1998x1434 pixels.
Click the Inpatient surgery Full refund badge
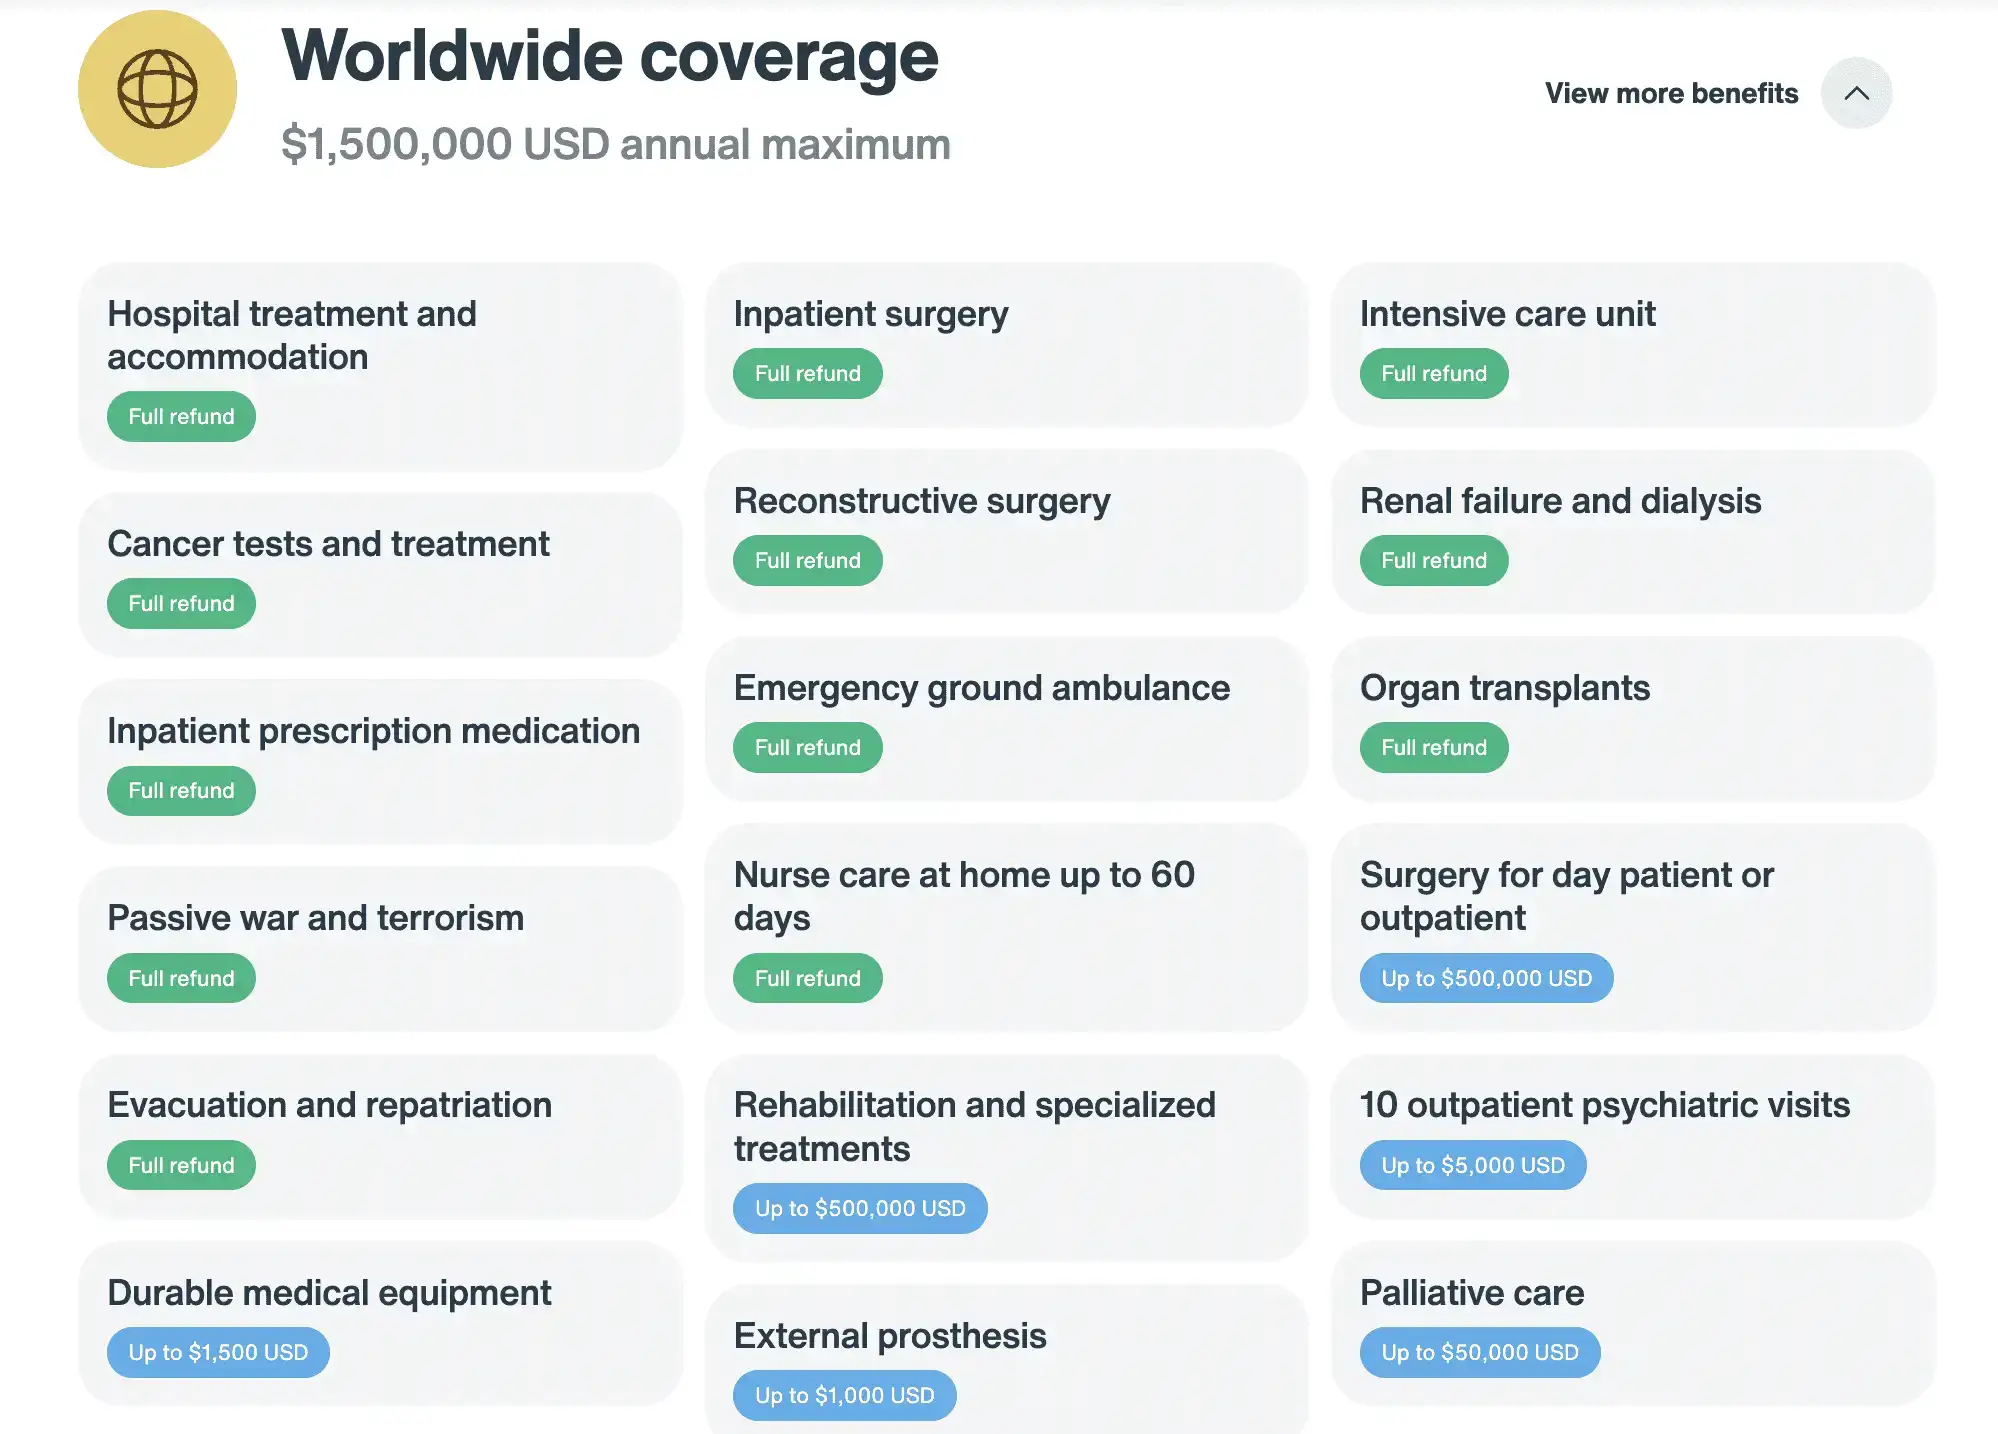(x=807, y=372)
